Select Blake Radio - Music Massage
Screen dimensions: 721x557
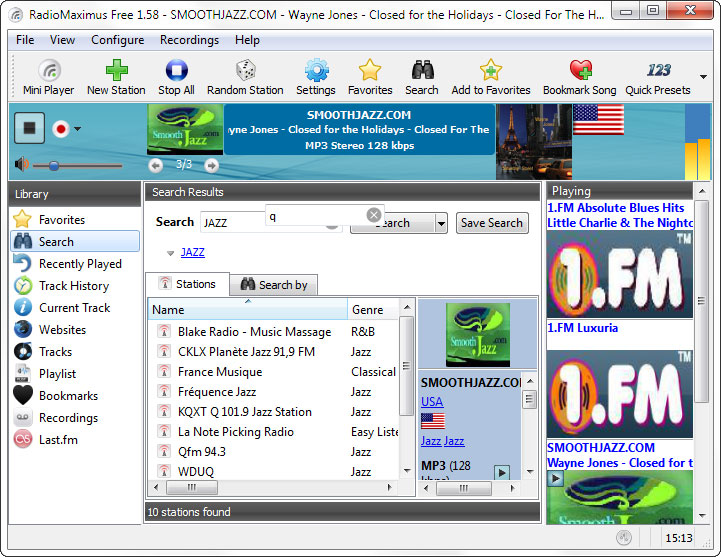click(x=274, y=332)
